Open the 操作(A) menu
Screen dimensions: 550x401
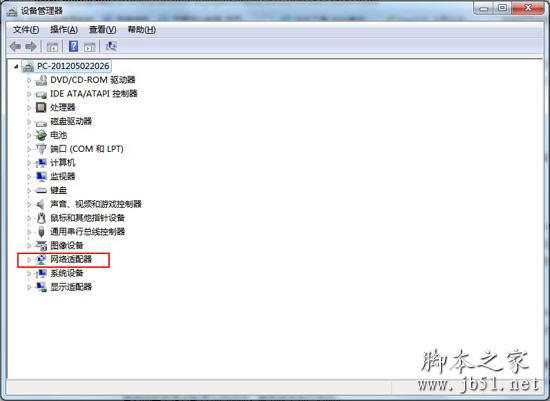(x=64, y=30)
